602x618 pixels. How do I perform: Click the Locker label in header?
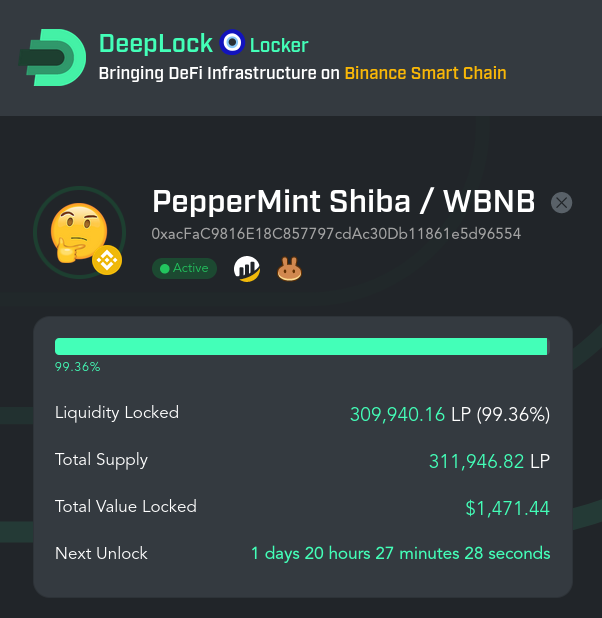click(x=279, y=45)
